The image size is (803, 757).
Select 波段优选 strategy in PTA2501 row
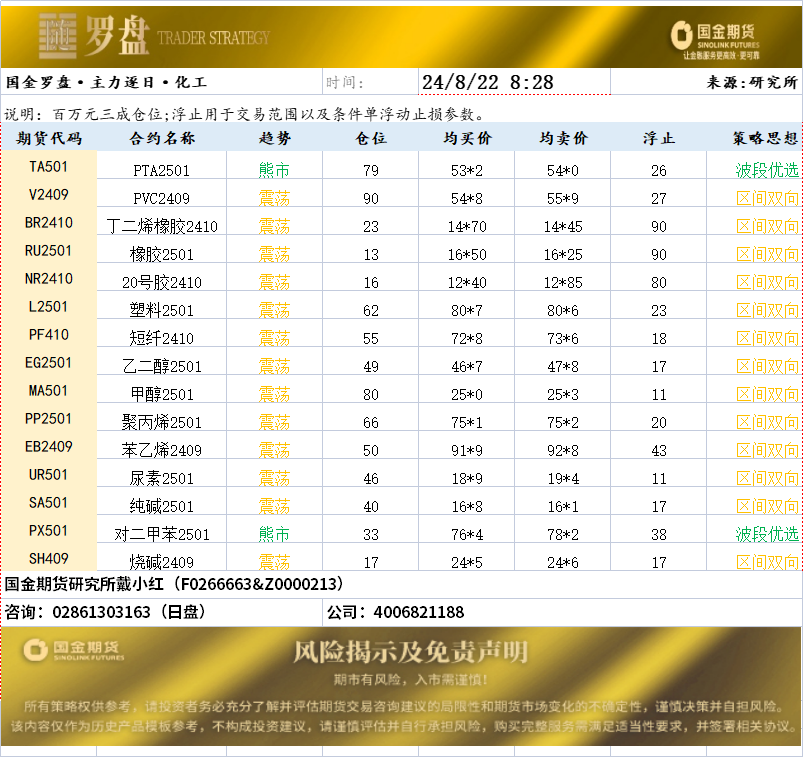(x=767, y=171)
